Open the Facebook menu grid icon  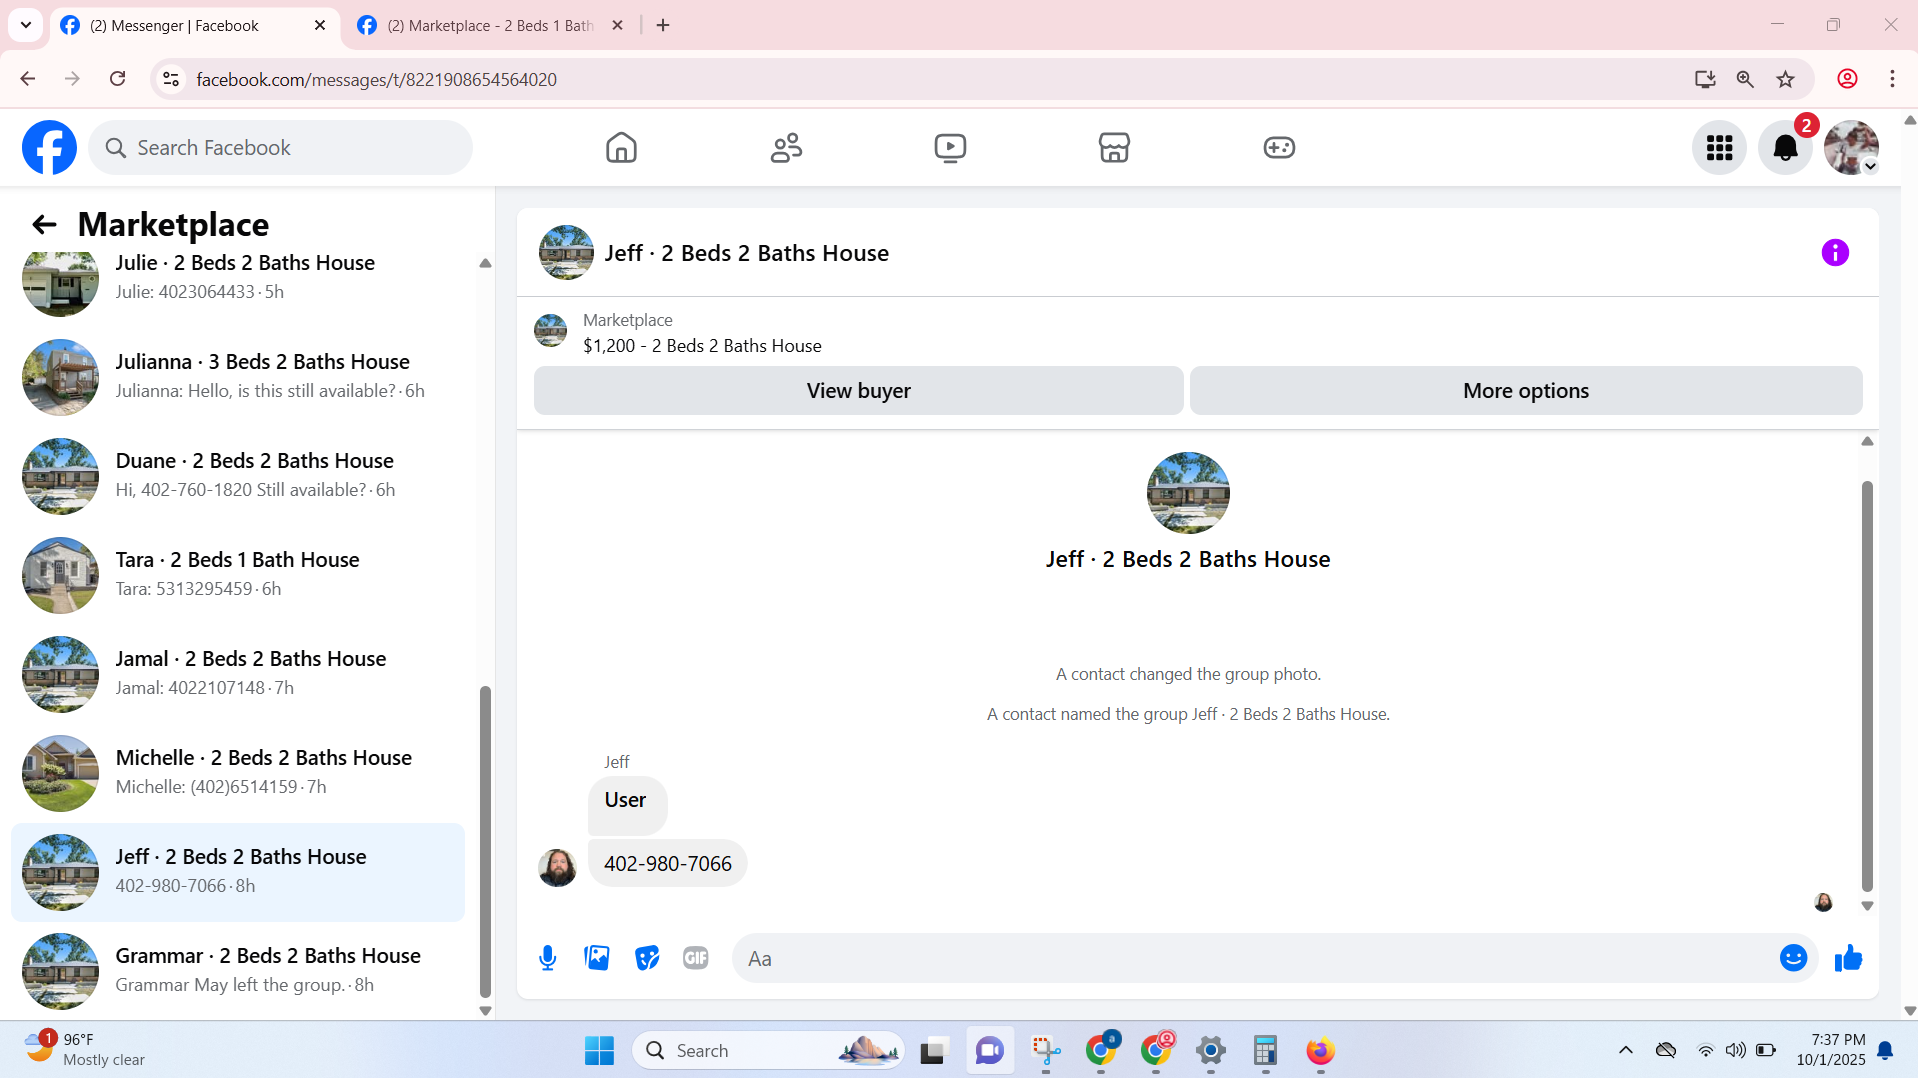click(1719, 148)
